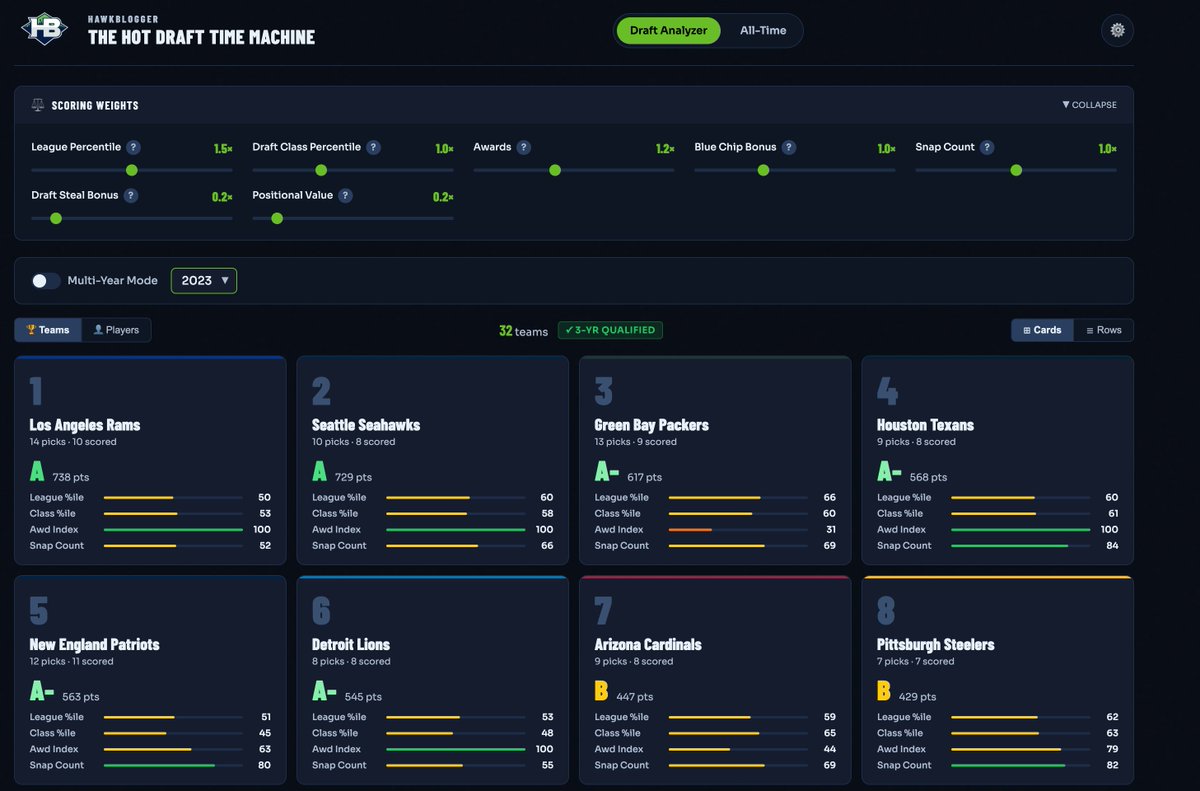Click Packers Awd Index value 31
Screen dimensions: 1200x791
829,530
